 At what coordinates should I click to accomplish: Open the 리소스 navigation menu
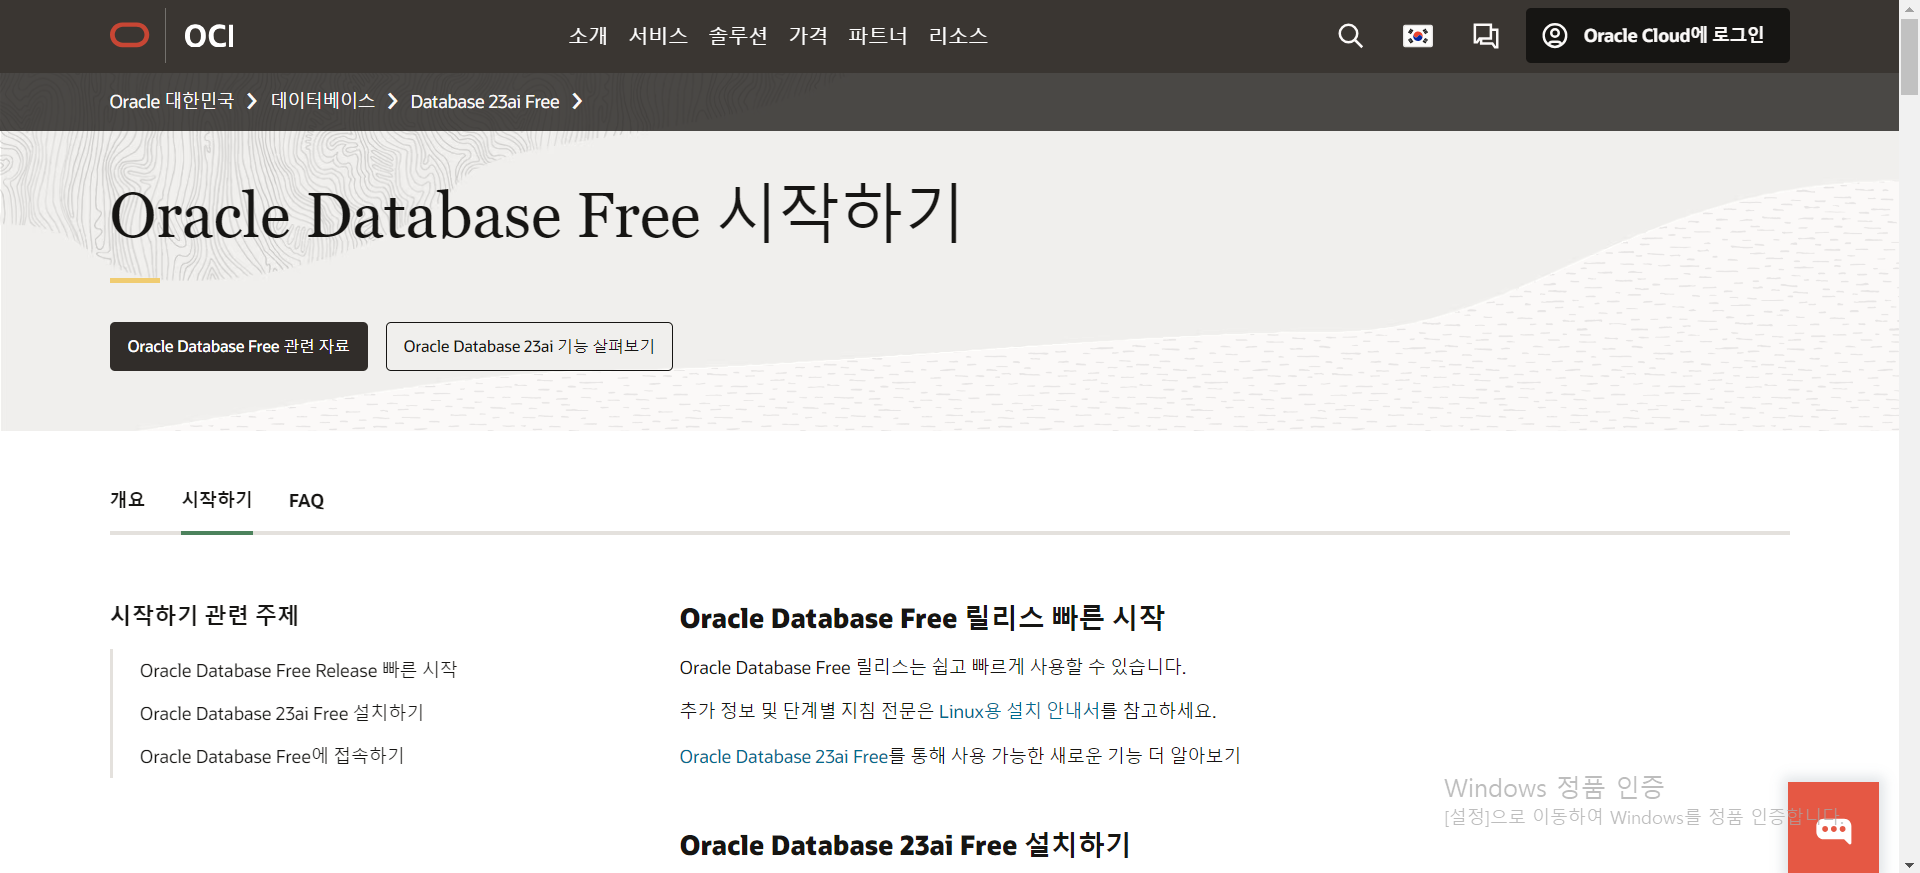point(958,36)
